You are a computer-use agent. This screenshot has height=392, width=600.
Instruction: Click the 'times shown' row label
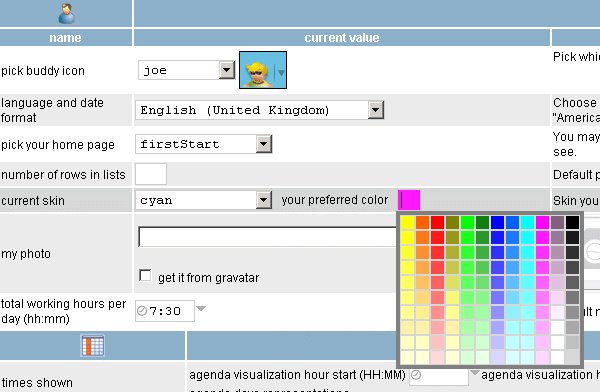(x=37, y=382)
